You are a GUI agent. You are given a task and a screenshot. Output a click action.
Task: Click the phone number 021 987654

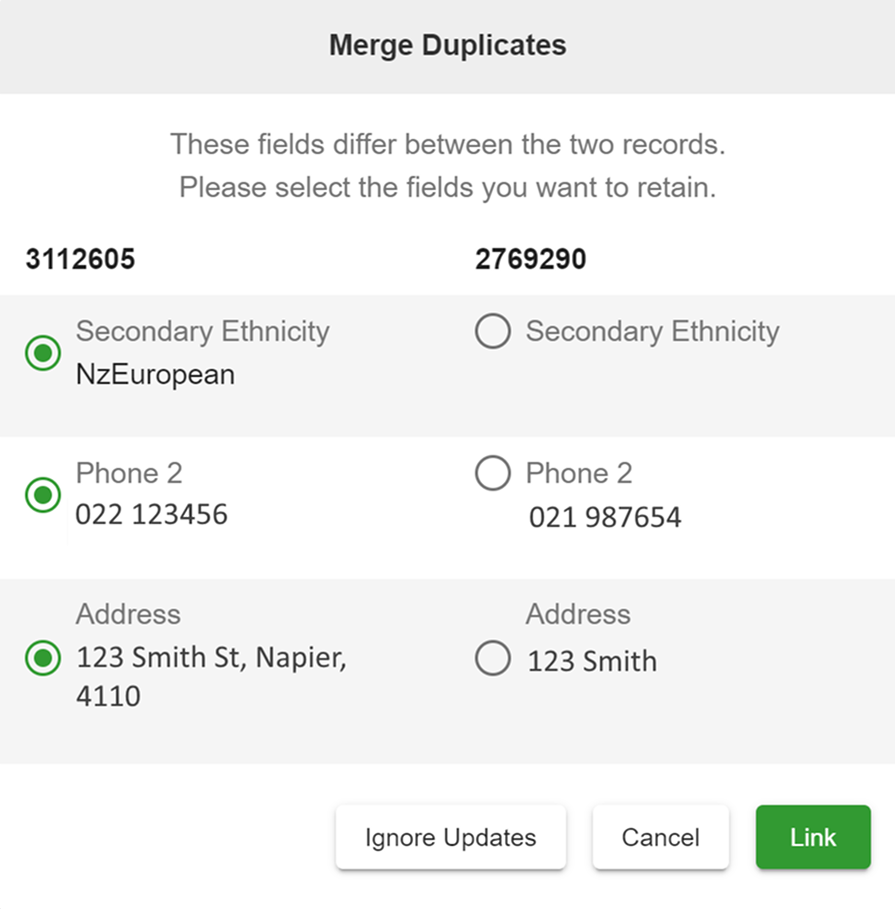tap(605, 517)
